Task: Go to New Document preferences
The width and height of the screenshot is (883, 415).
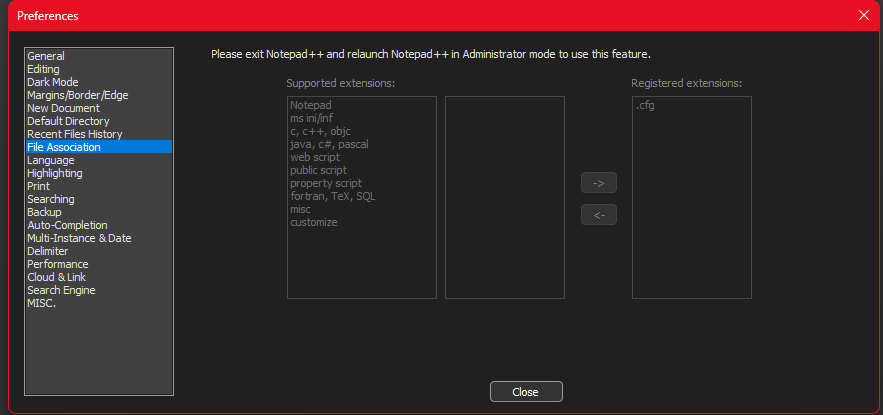Action: click(x=99, y=108)
